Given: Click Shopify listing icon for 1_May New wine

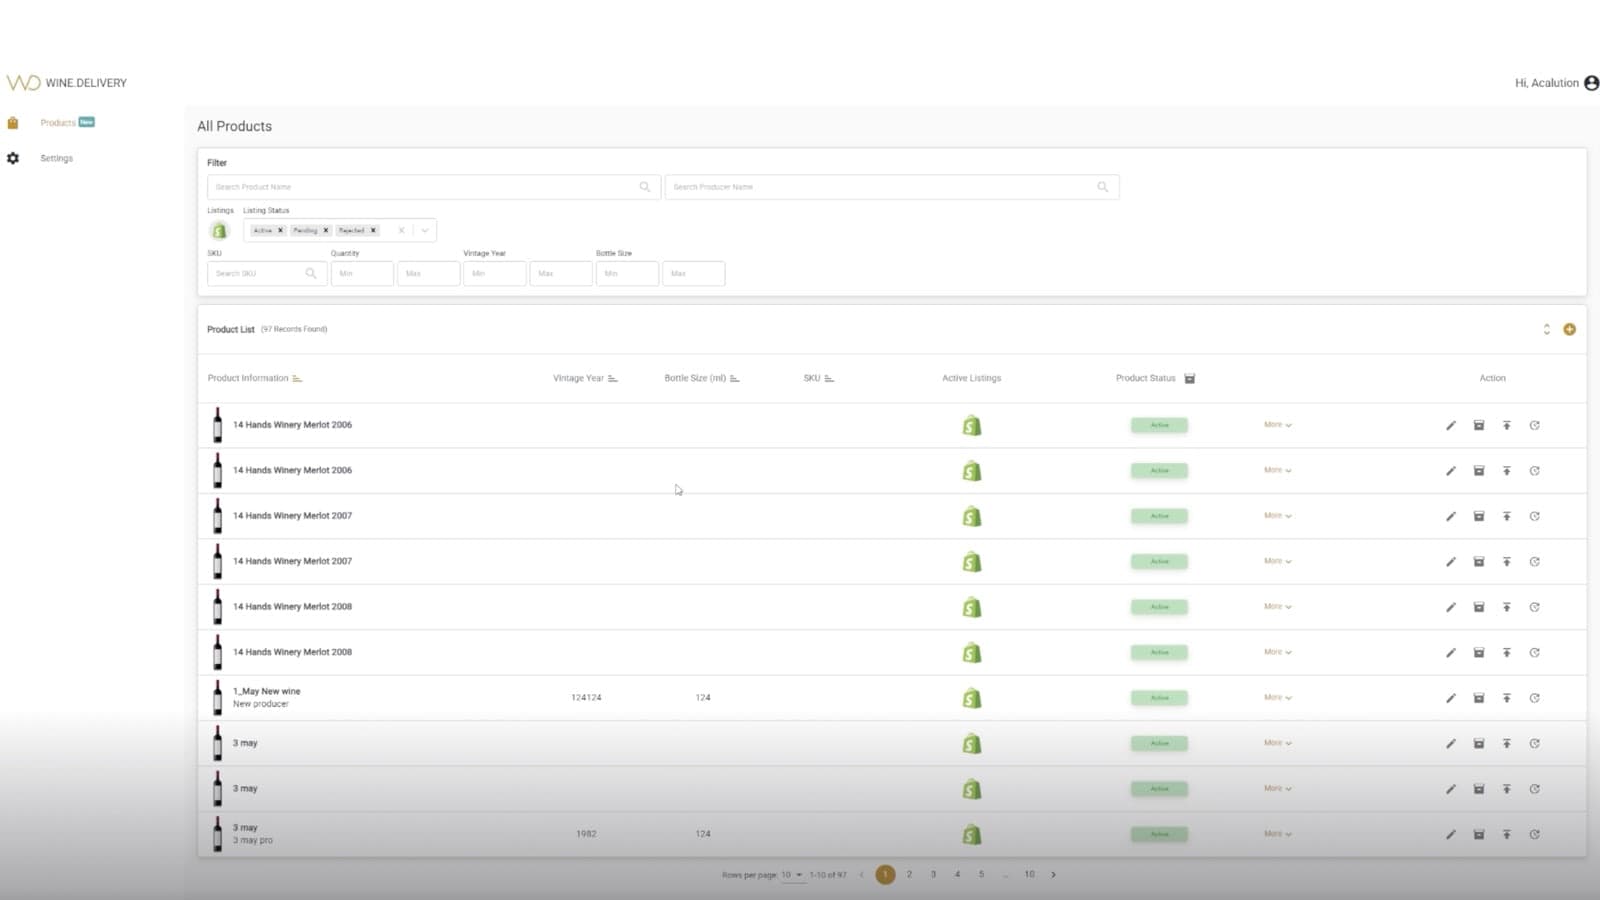Looking at the screenshot, I should coord(972,698).
